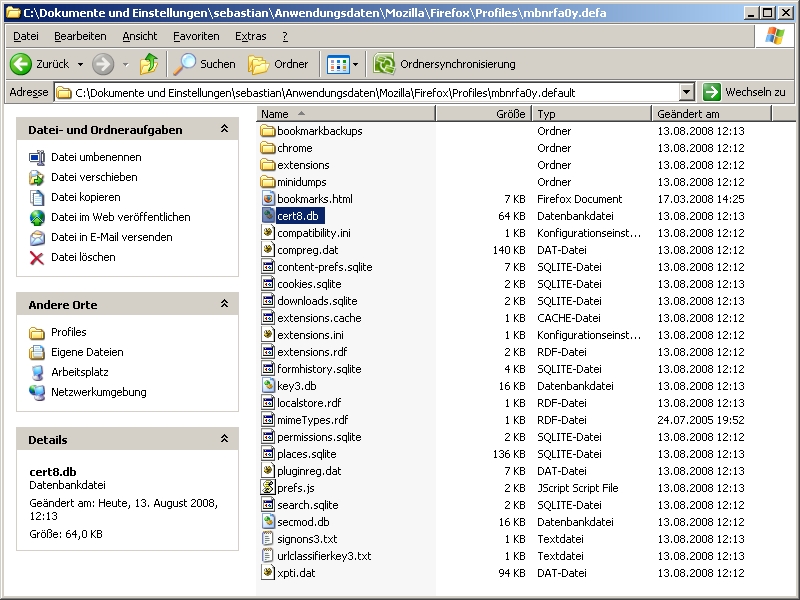
Task: Click the Profiles folder icon under Andere Orte
Action: tap(37, 333)
